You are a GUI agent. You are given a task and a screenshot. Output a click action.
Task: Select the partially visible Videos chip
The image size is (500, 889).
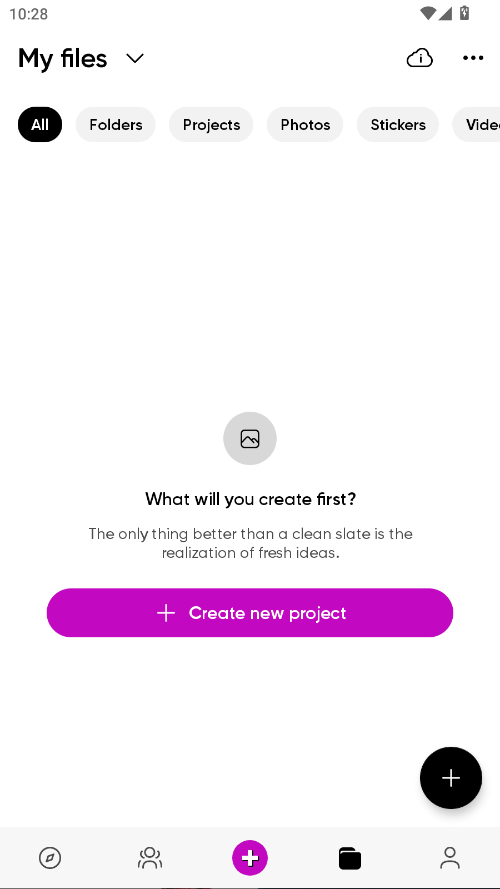tap(477, 124)
